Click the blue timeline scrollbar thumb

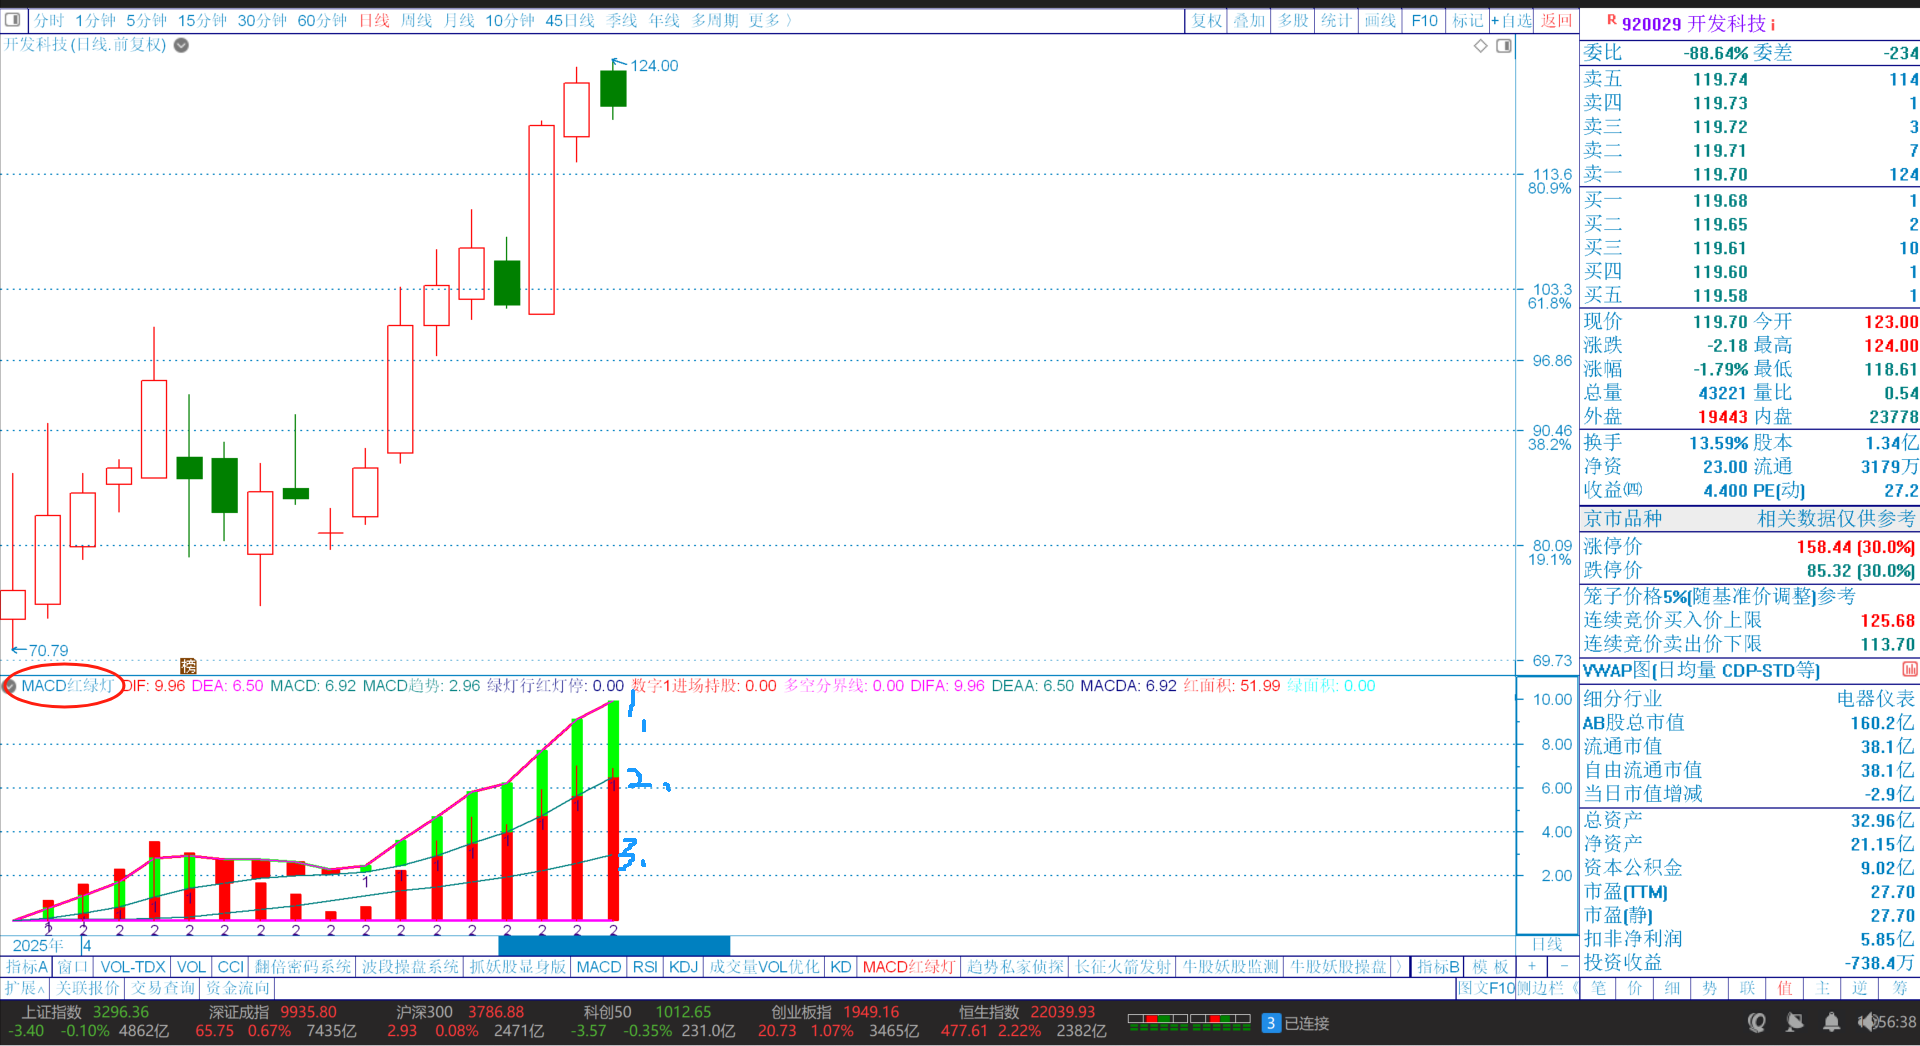pyautogui.click(x=614, y=945)
